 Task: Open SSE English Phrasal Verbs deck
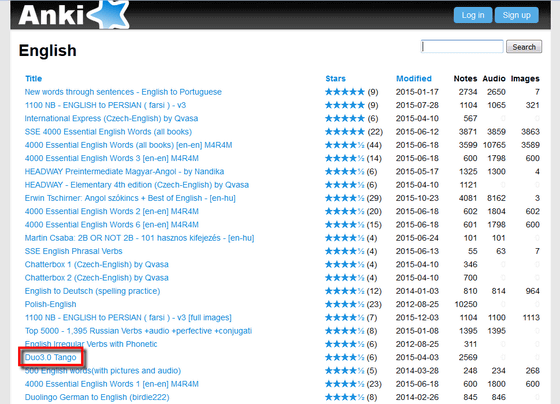[x=73, y=251]
